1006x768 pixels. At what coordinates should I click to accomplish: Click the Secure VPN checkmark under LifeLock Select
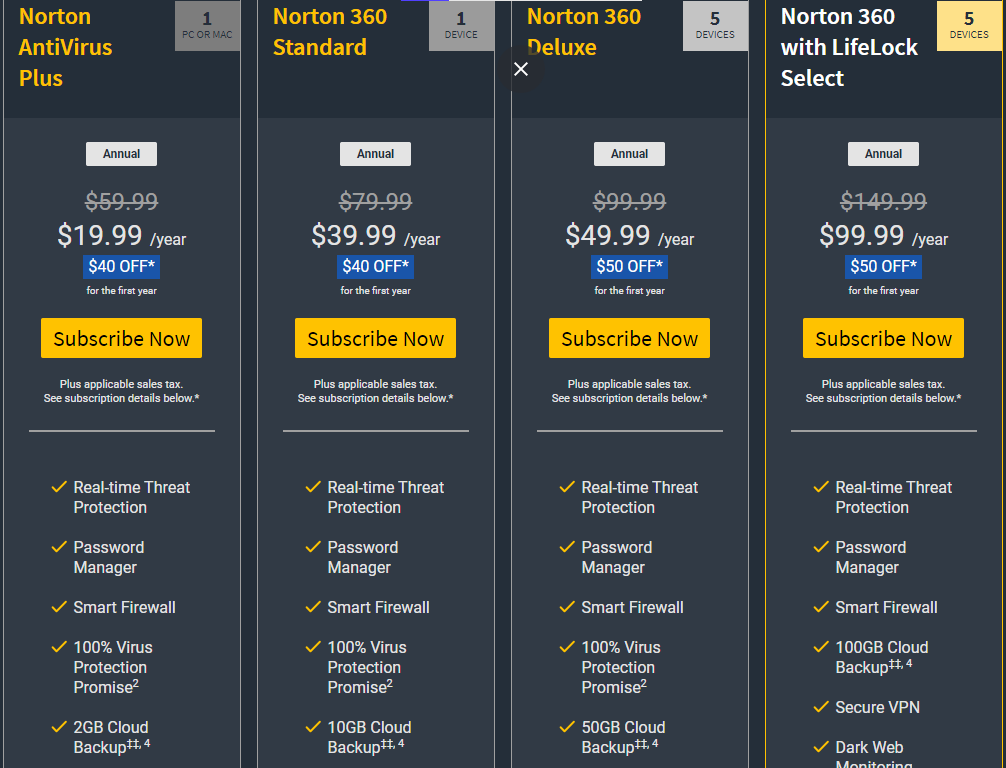[820, 707]
